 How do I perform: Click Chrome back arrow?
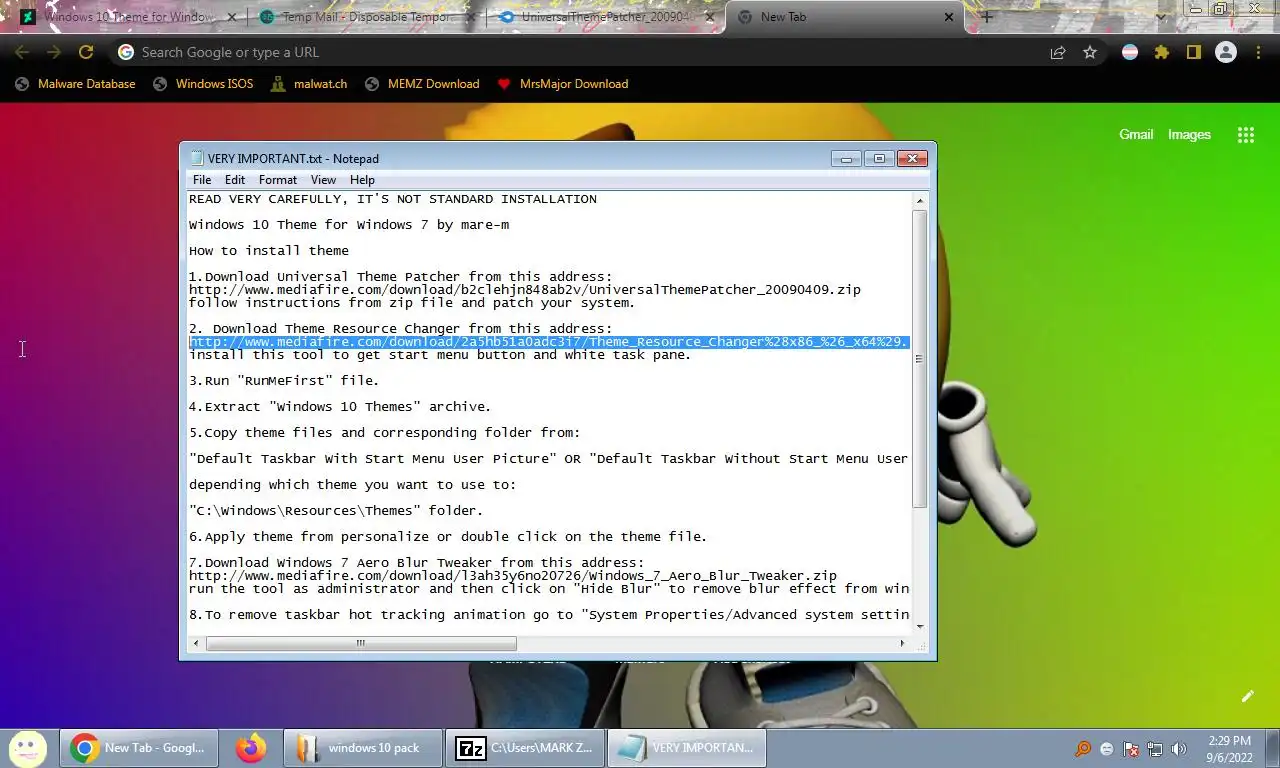coord(22,52)
